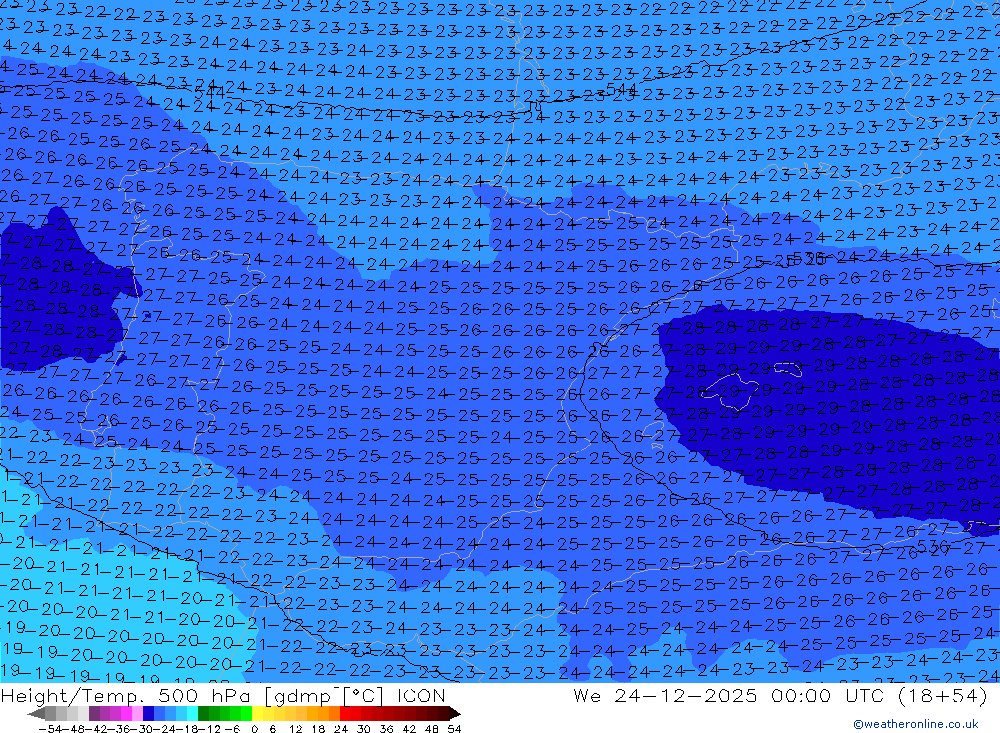Open the weatheronline.co.uk copyright link

click(916, 724)
